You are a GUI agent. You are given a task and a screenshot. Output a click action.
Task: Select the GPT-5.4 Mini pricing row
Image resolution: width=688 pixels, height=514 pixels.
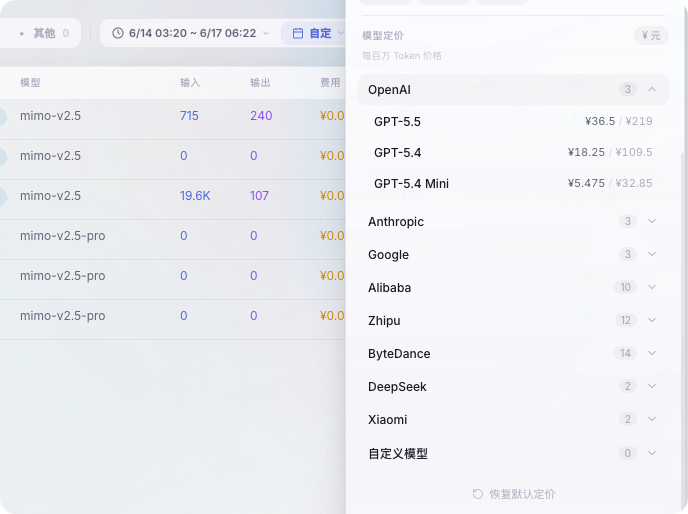point(513,183)
